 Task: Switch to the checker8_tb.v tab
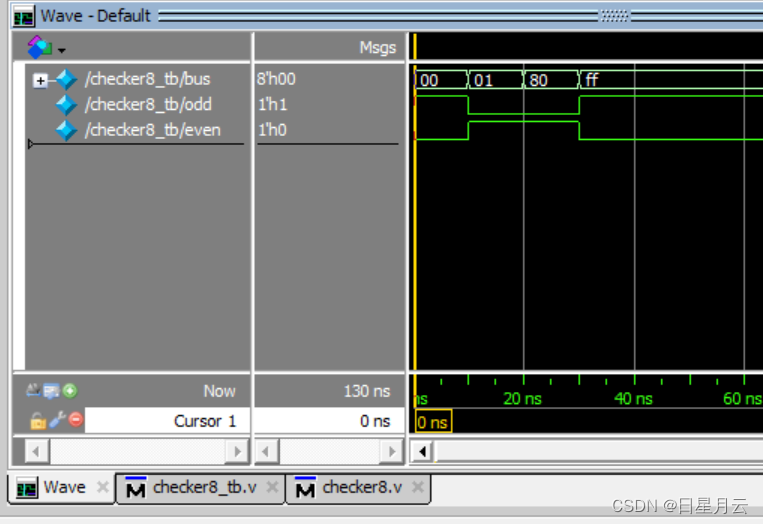click(x=200, y=488)
